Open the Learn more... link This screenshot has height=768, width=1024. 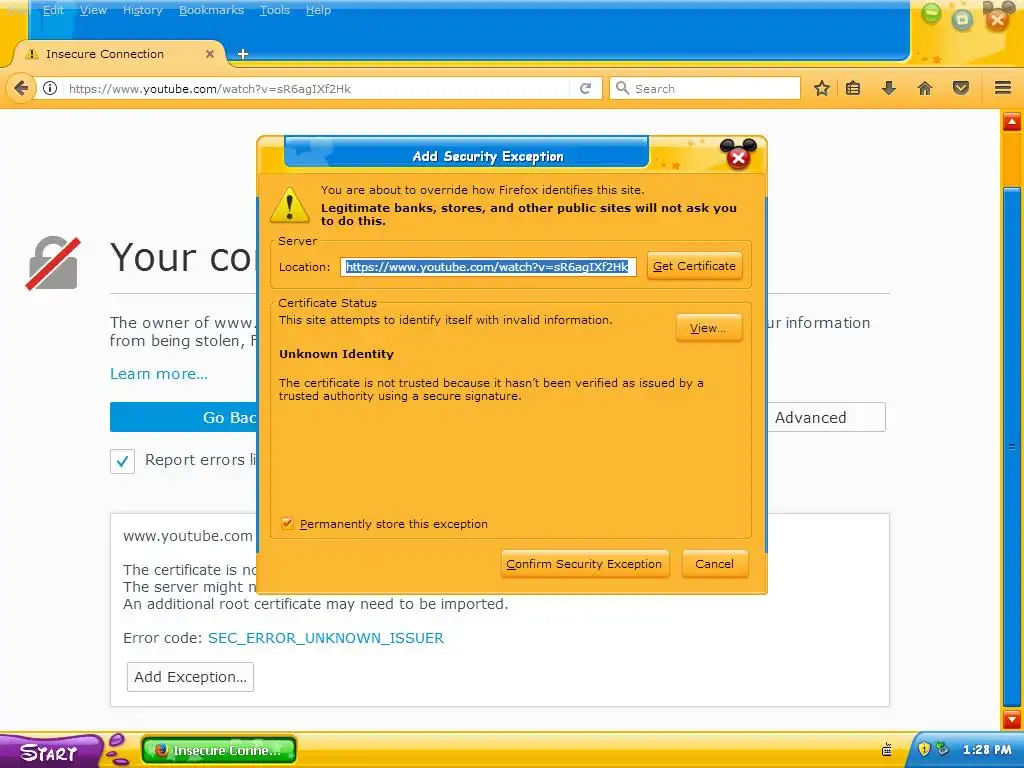[159, 374]
